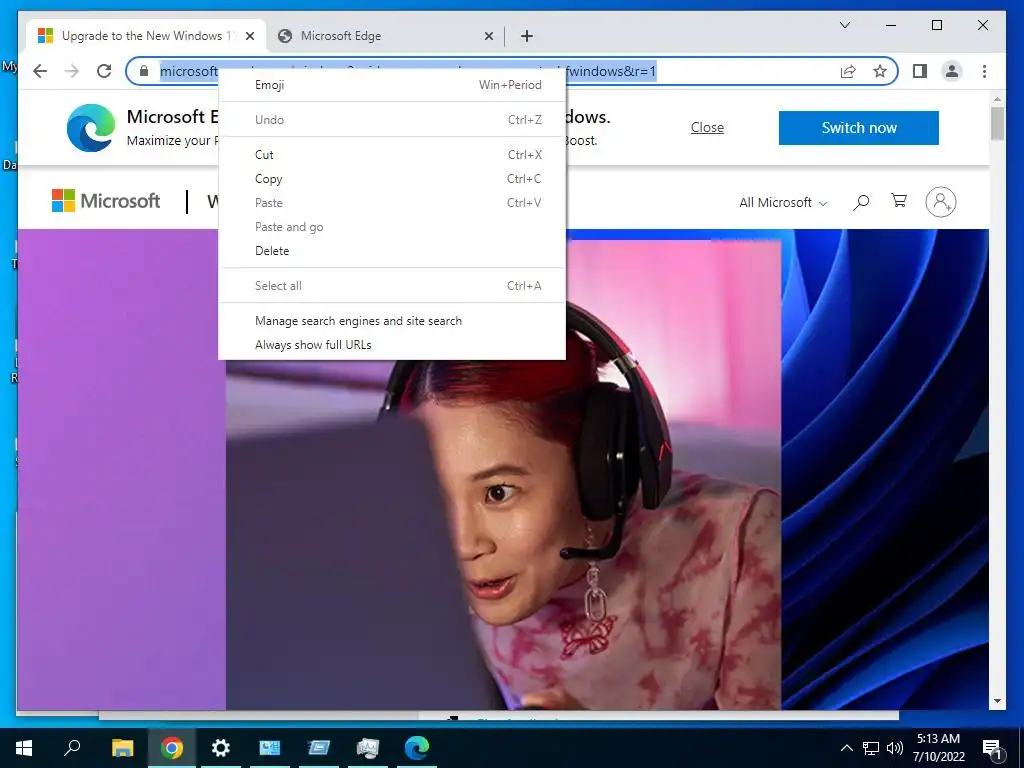
Task: Close the Upgrade to the New Windows tab
Action: point(250,36)
